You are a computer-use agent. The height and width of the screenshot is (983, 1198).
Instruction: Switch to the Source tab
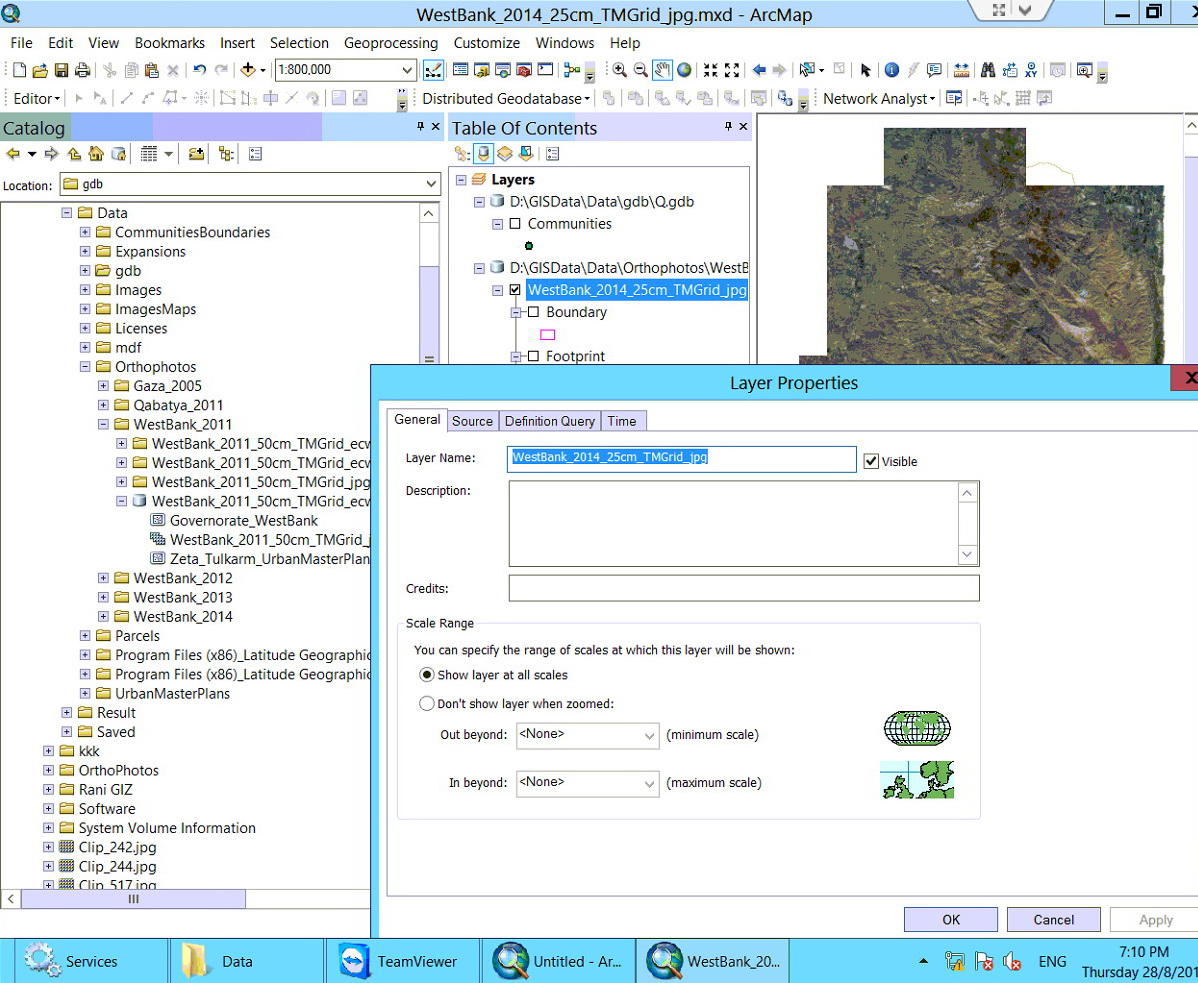coord(472,421)
